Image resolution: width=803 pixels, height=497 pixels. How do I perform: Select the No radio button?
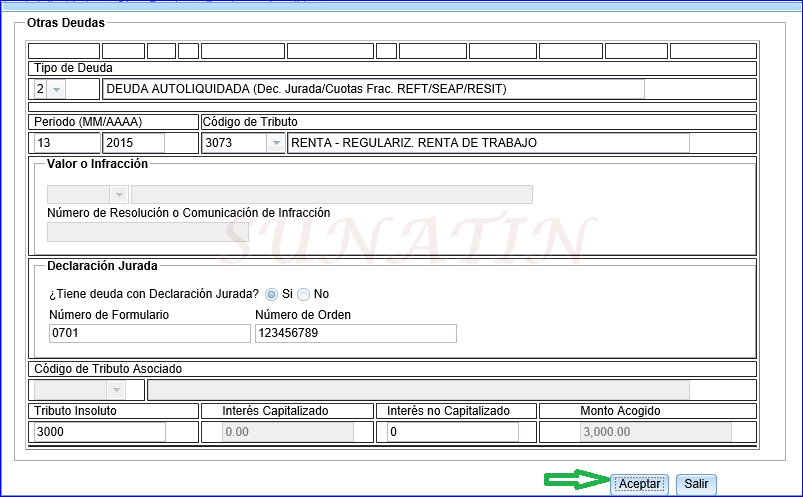pos(304,294)
